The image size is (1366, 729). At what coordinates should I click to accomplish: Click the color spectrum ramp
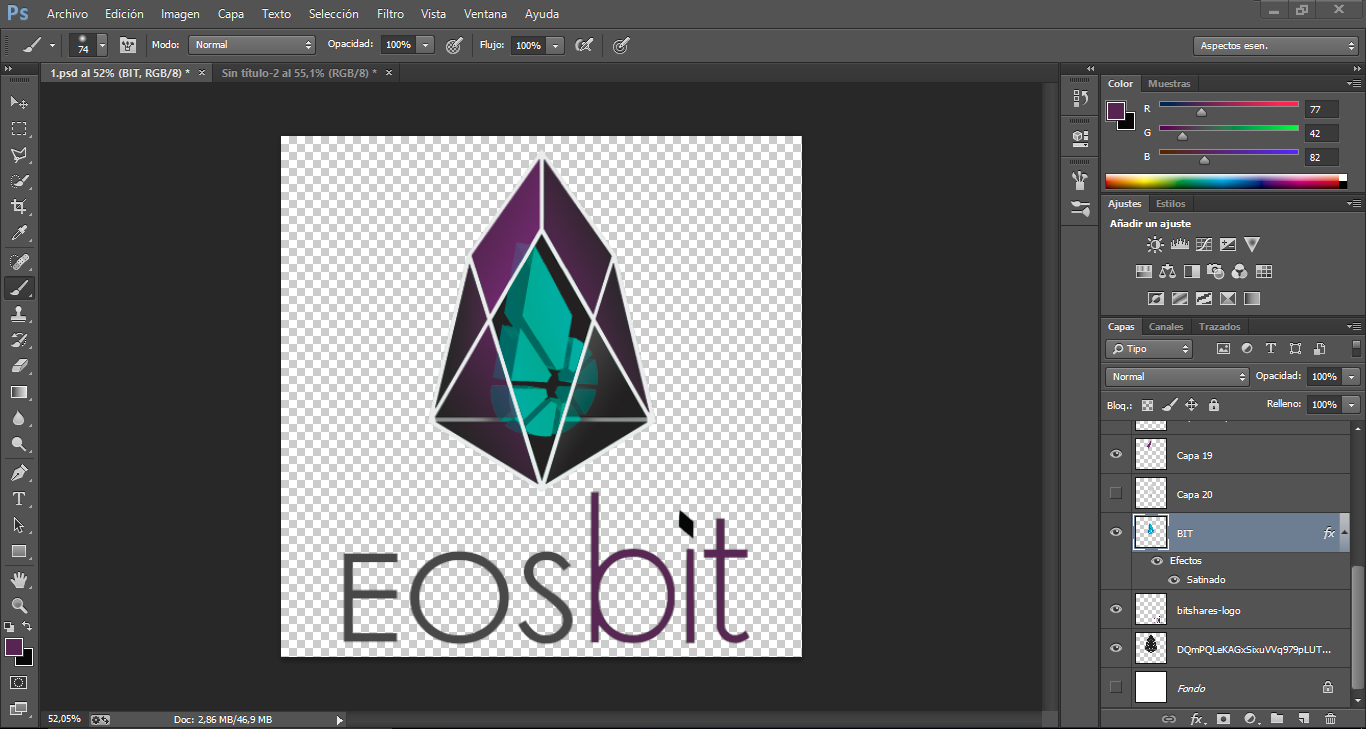[x=1226, y=181]
